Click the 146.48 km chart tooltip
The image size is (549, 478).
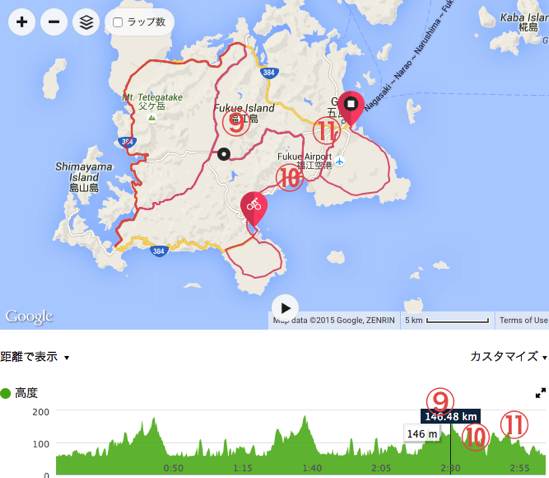(451, 416)
